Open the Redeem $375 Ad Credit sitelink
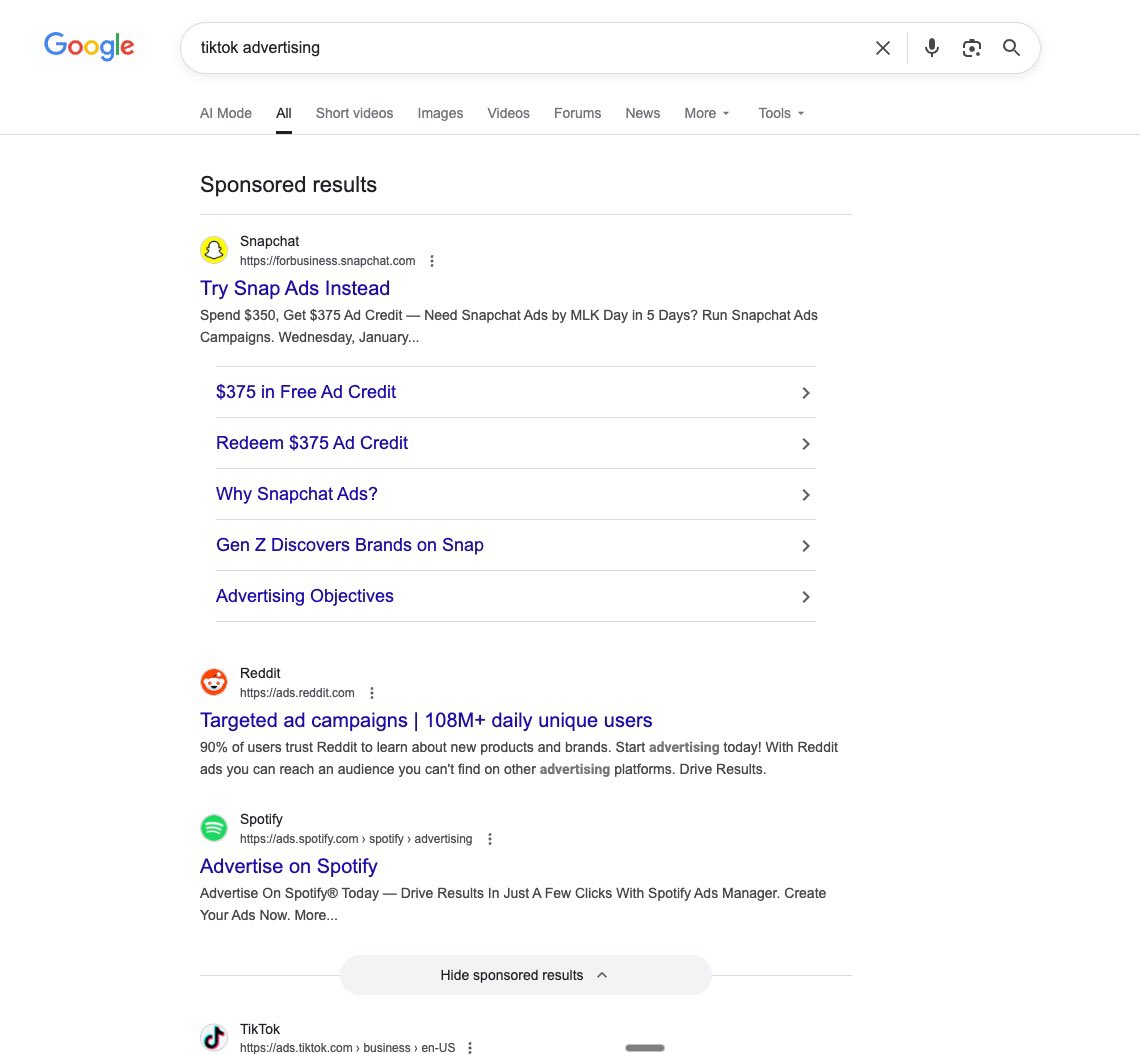This screenshot has width=1140, height=1054. pyautogui.click(x=312, y=443)
